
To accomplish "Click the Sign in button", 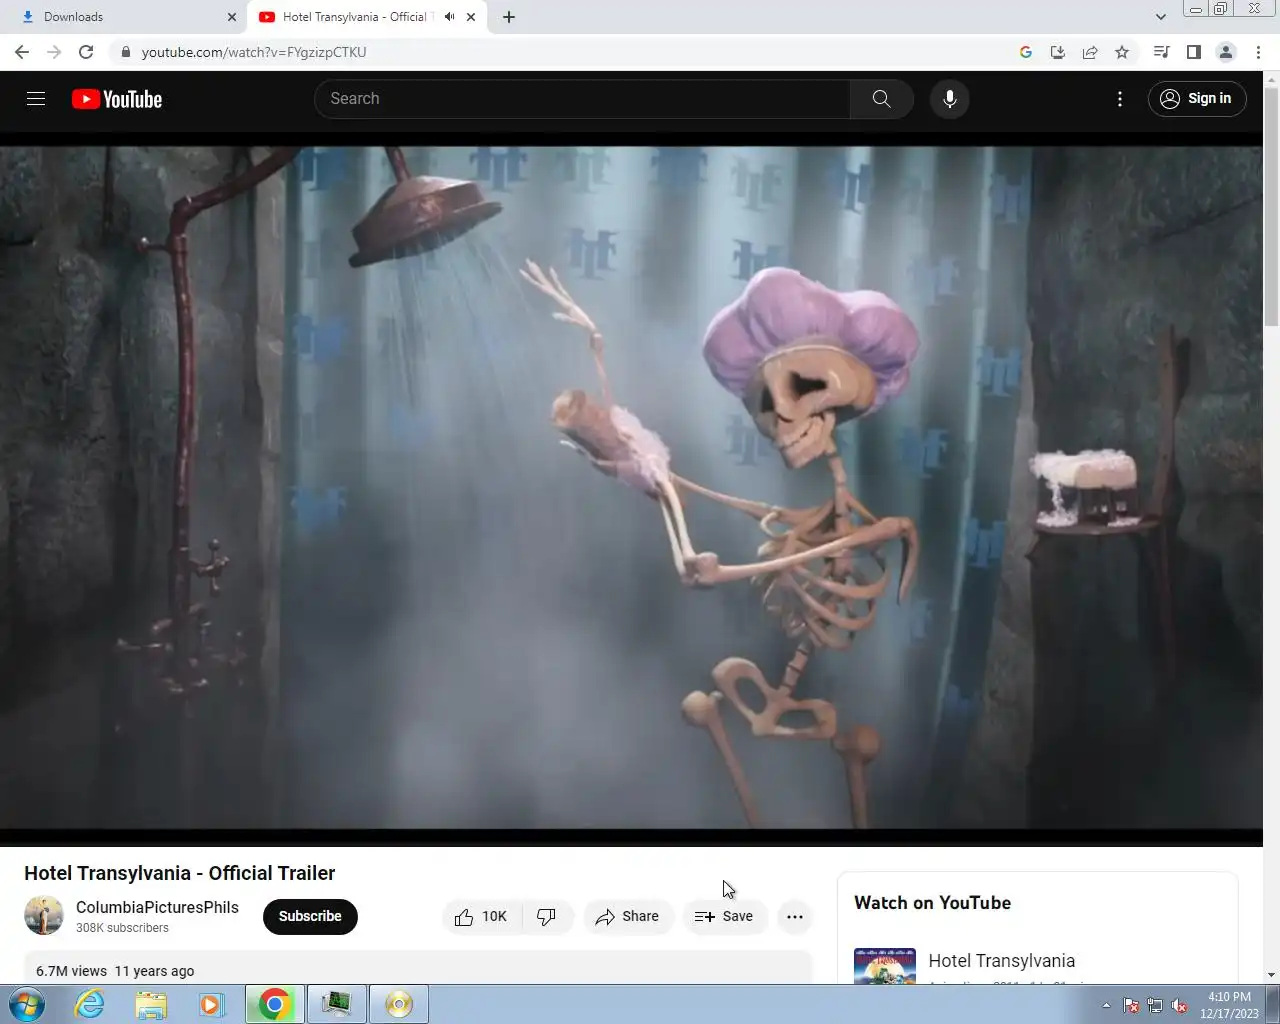I will point(1196,99).
